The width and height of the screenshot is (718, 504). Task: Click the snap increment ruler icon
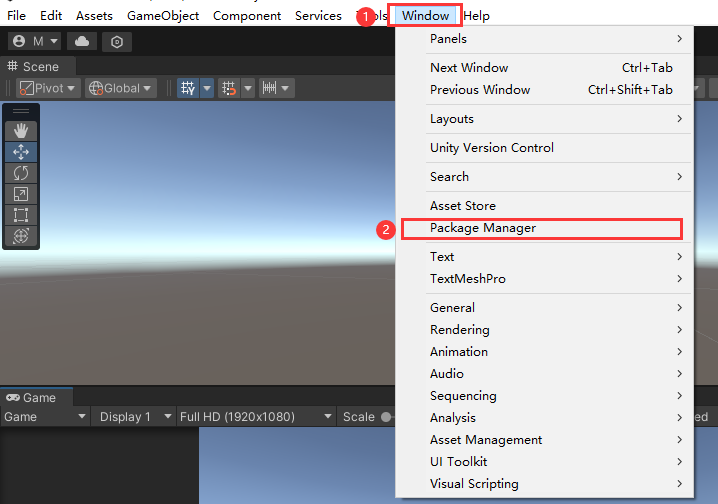[x=270, y=88]
